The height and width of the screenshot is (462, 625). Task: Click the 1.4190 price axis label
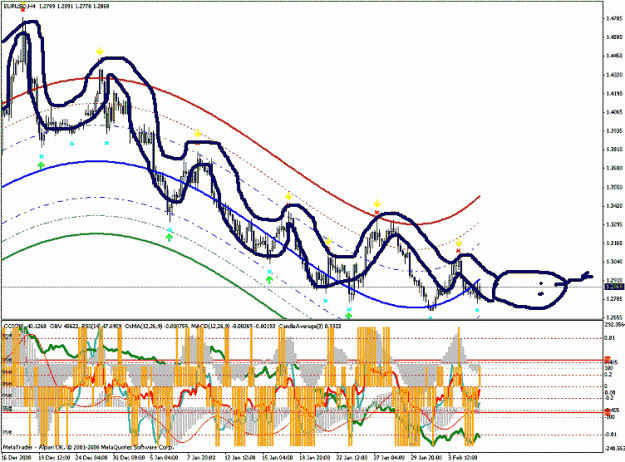[x=614, y=94]
